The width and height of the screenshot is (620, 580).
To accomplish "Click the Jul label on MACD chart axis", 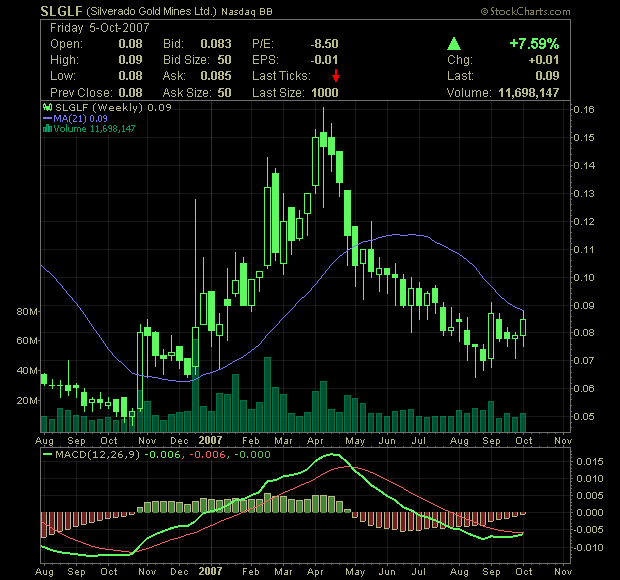I will (418, 572).
